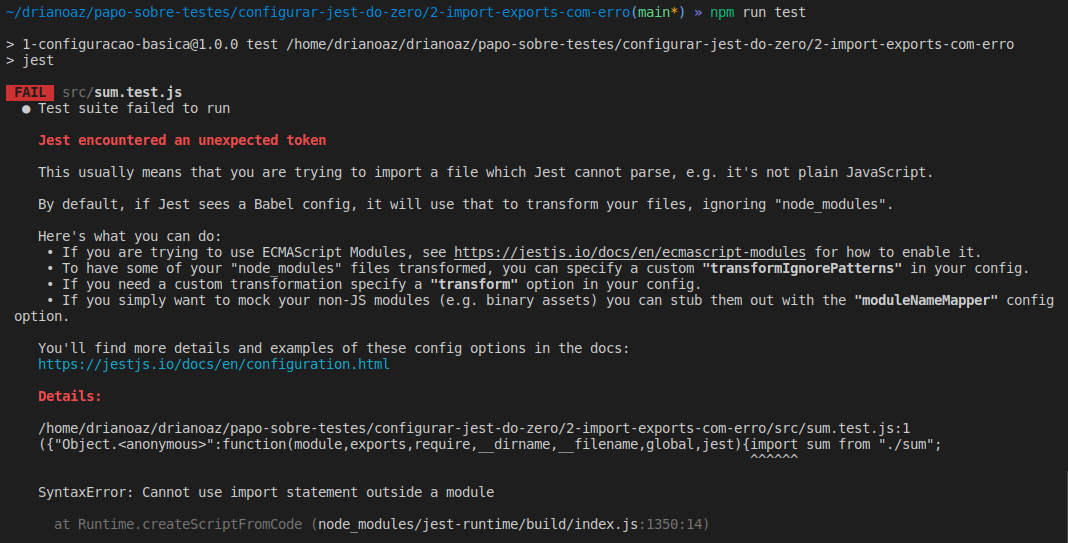Image resolution: width=1068 pixels, height=543 pixels.
Task: Click the 'npm run test' command text
Action: pos(757,12)
